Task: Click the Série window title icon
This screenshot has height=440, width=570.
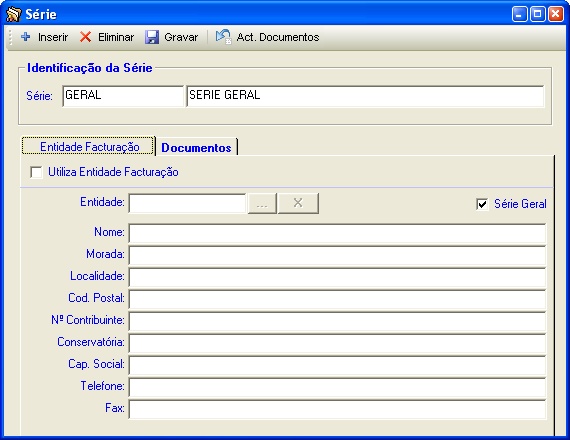Action: coord(14,14)
